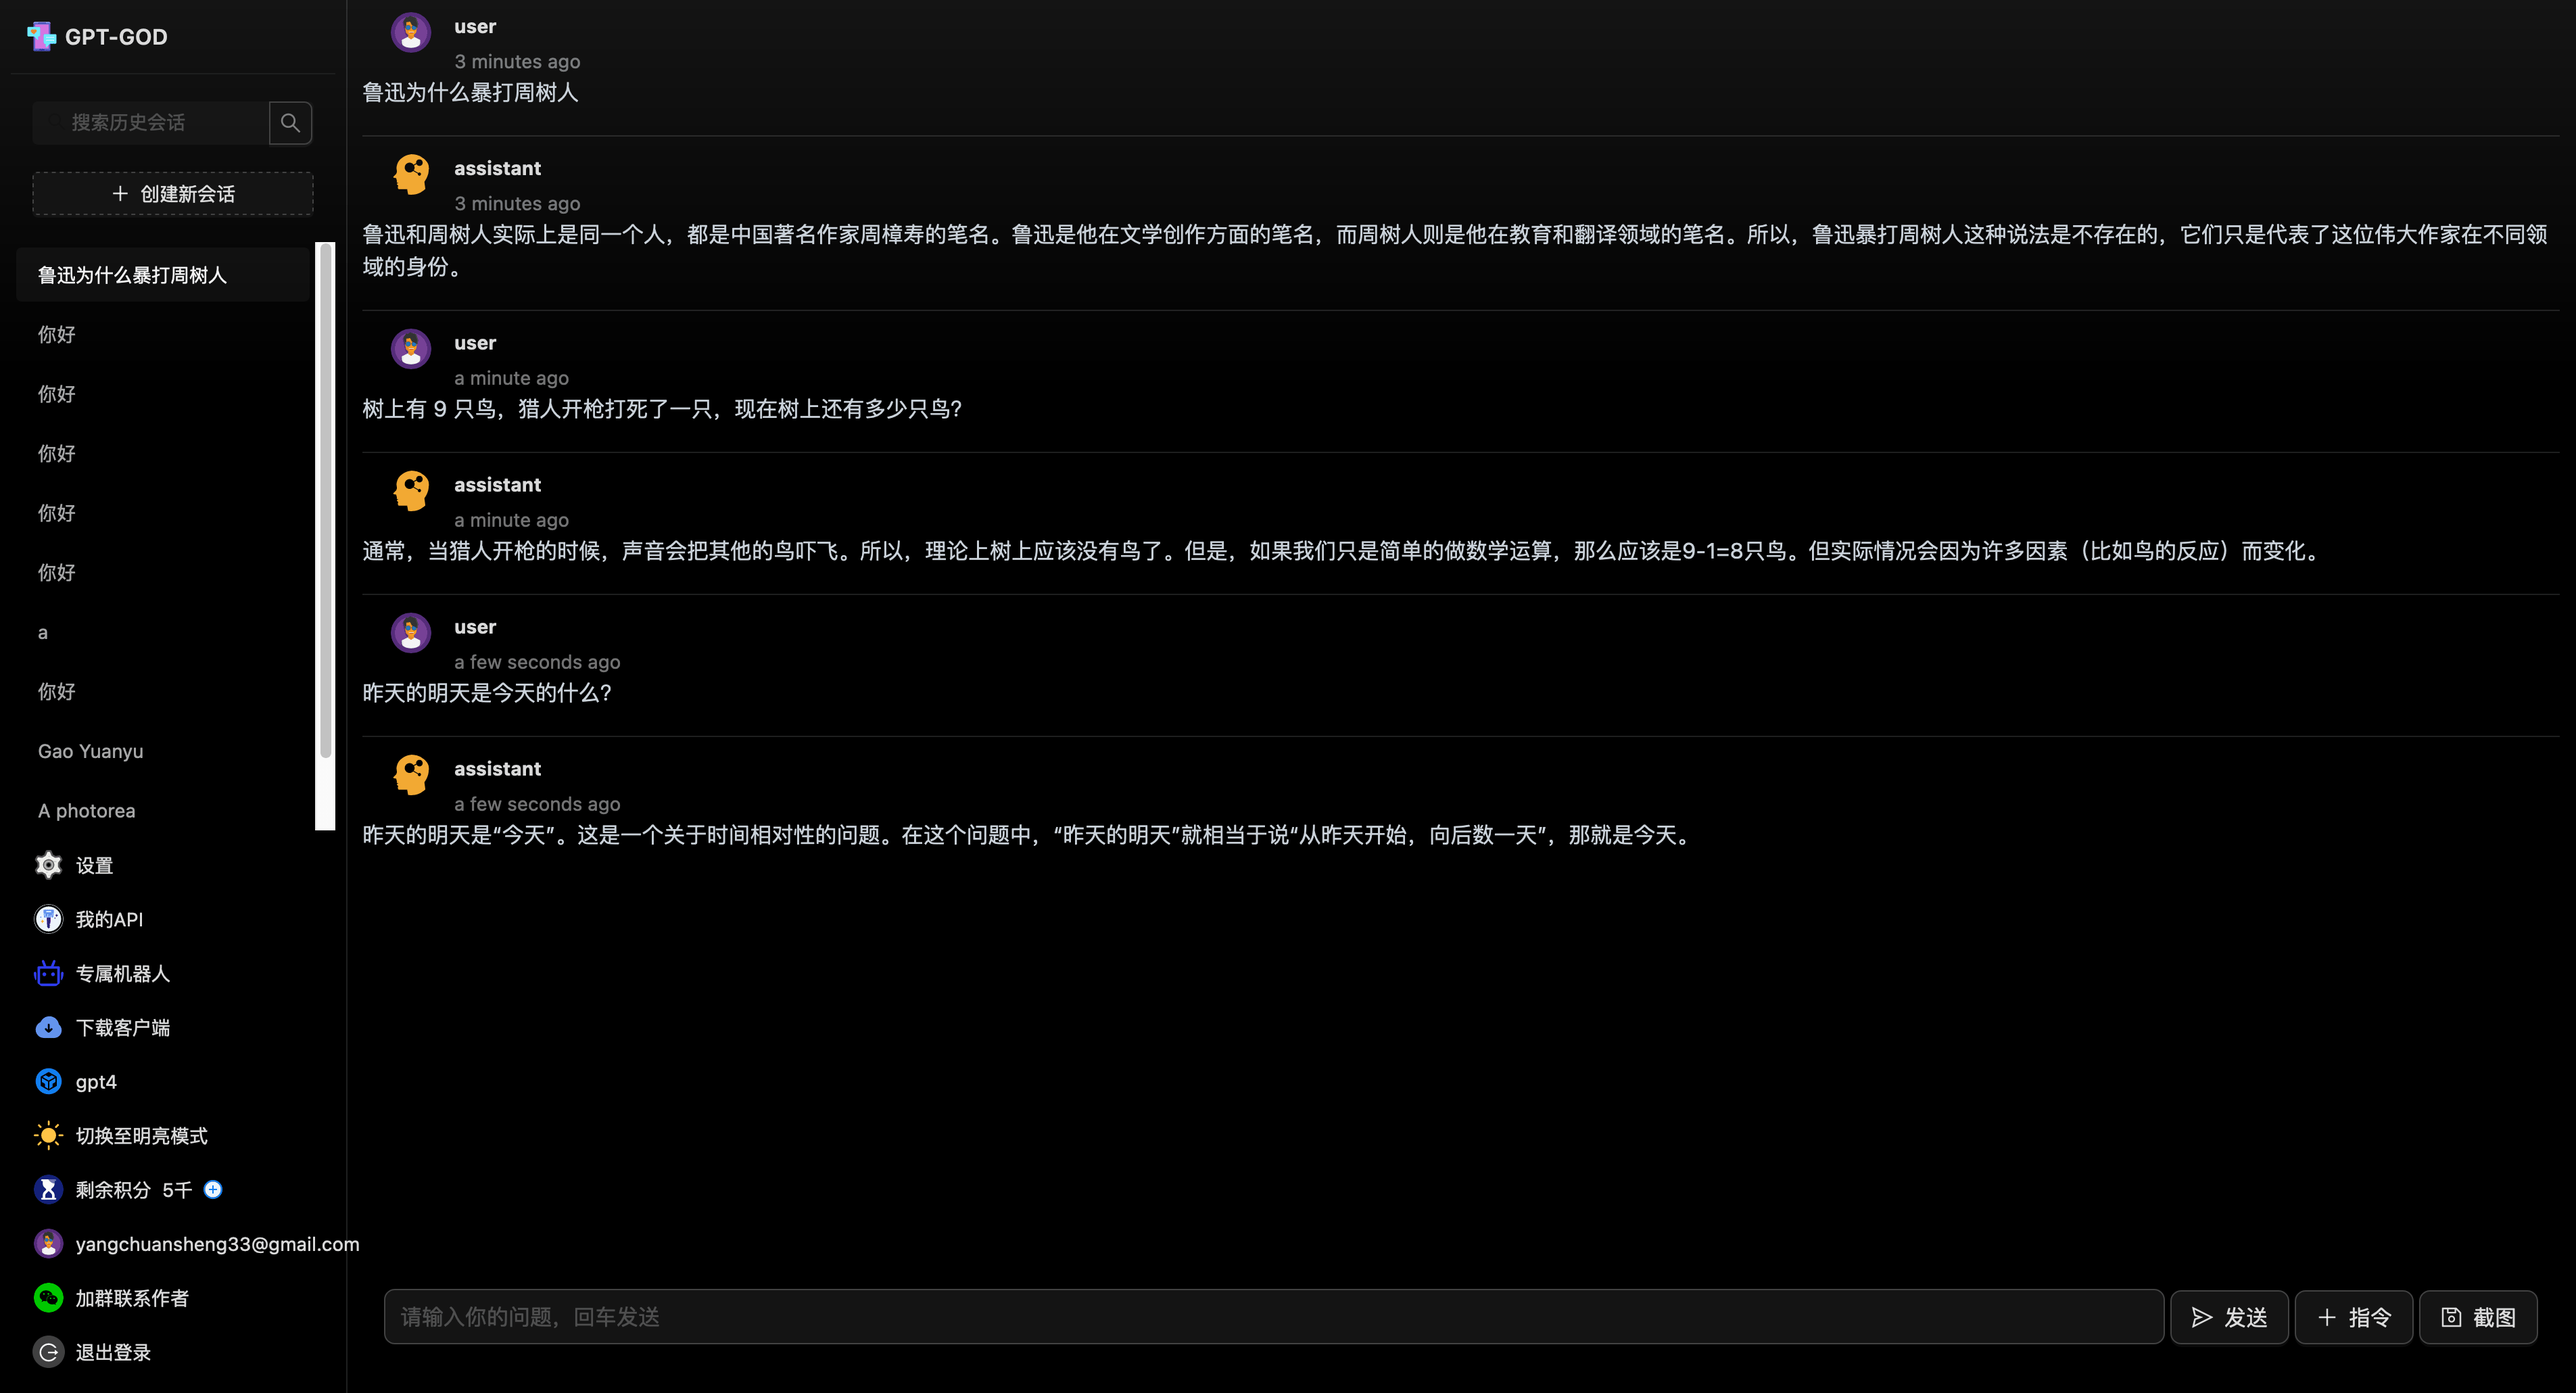The image size is (2576, 1393).
Task: Focus the 搜索历史会话 search field
Action: [150, 123]
